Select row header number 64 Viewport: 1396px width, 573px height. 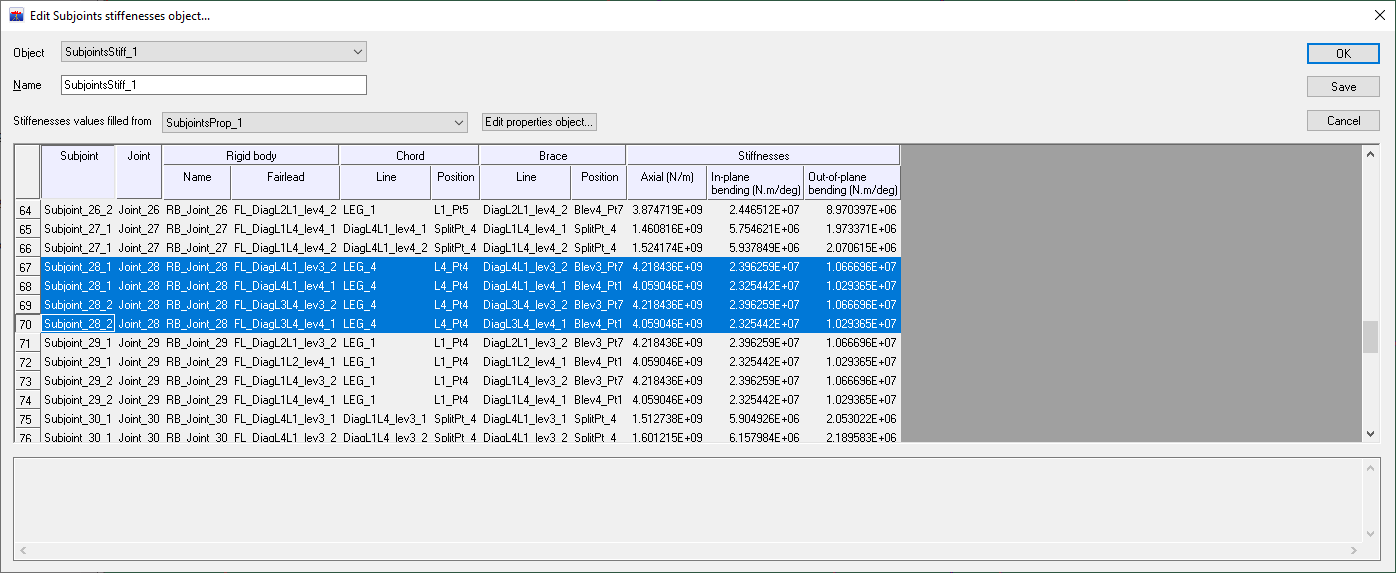(x=27, y=210)
